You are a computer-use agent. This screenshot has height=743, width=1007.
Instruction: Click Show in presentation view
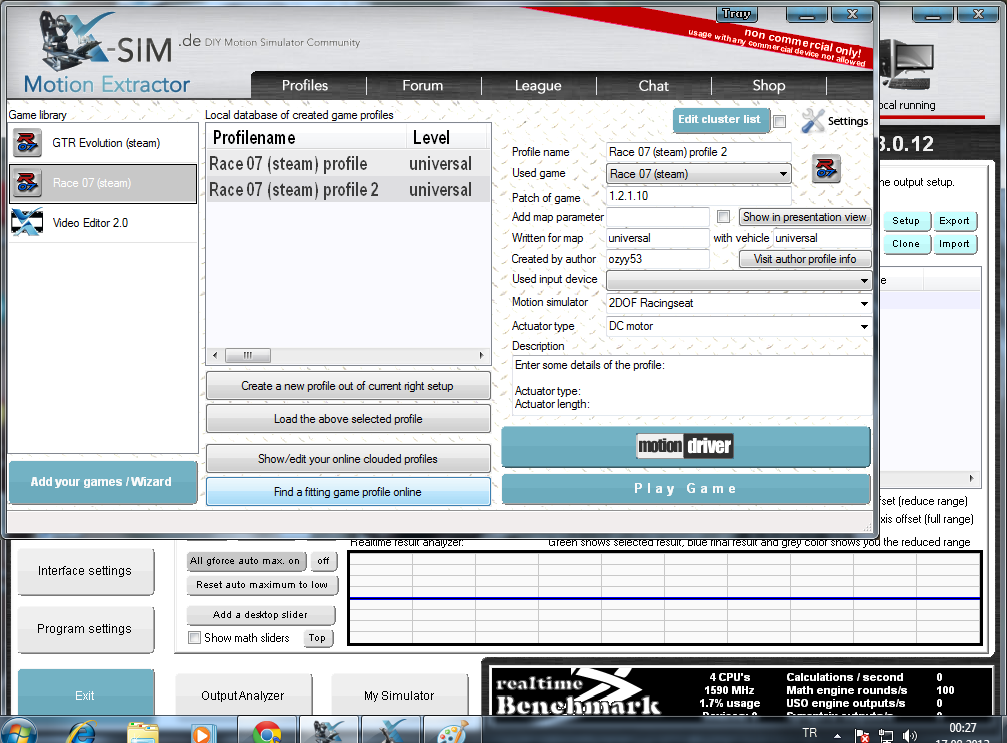click(x=804, y=217)
